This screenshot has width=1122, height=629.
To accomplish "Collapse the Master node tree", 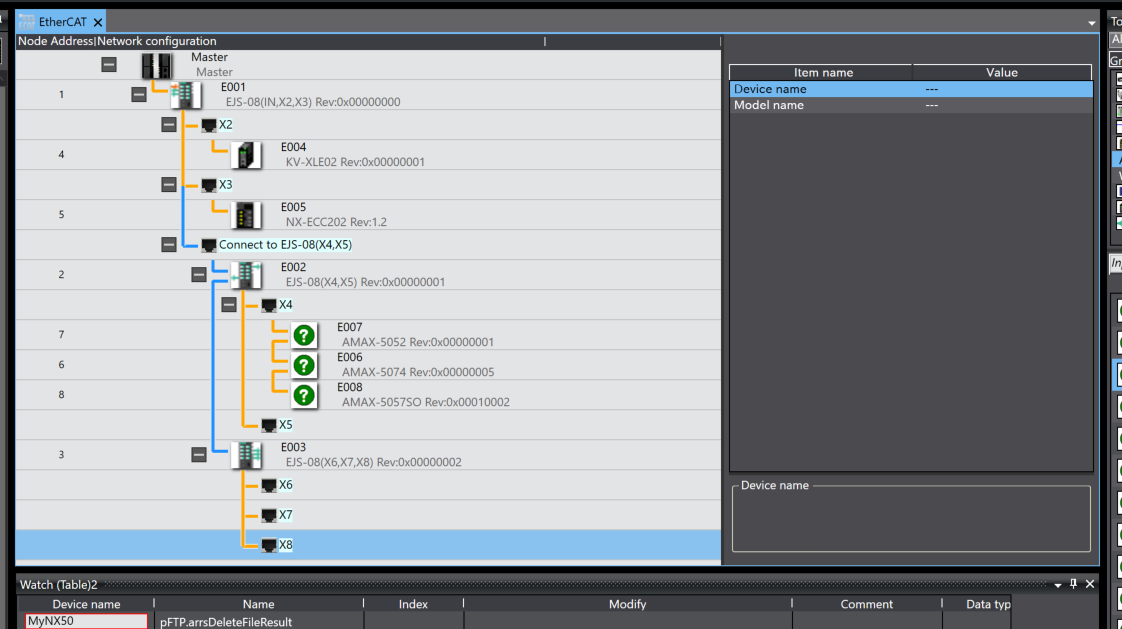I will pyautogui.click(x=109, y=65).
